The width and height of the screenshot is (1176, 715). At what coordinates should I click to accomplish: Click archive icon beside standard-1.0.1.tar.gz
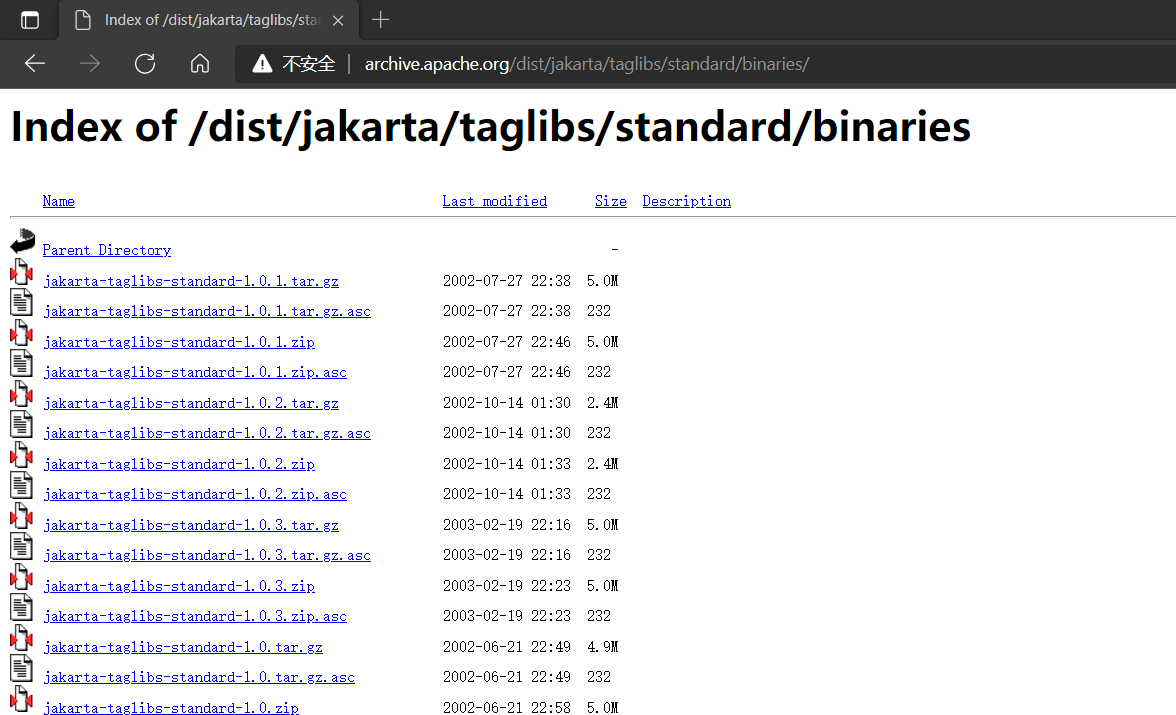tap(22, 272)
